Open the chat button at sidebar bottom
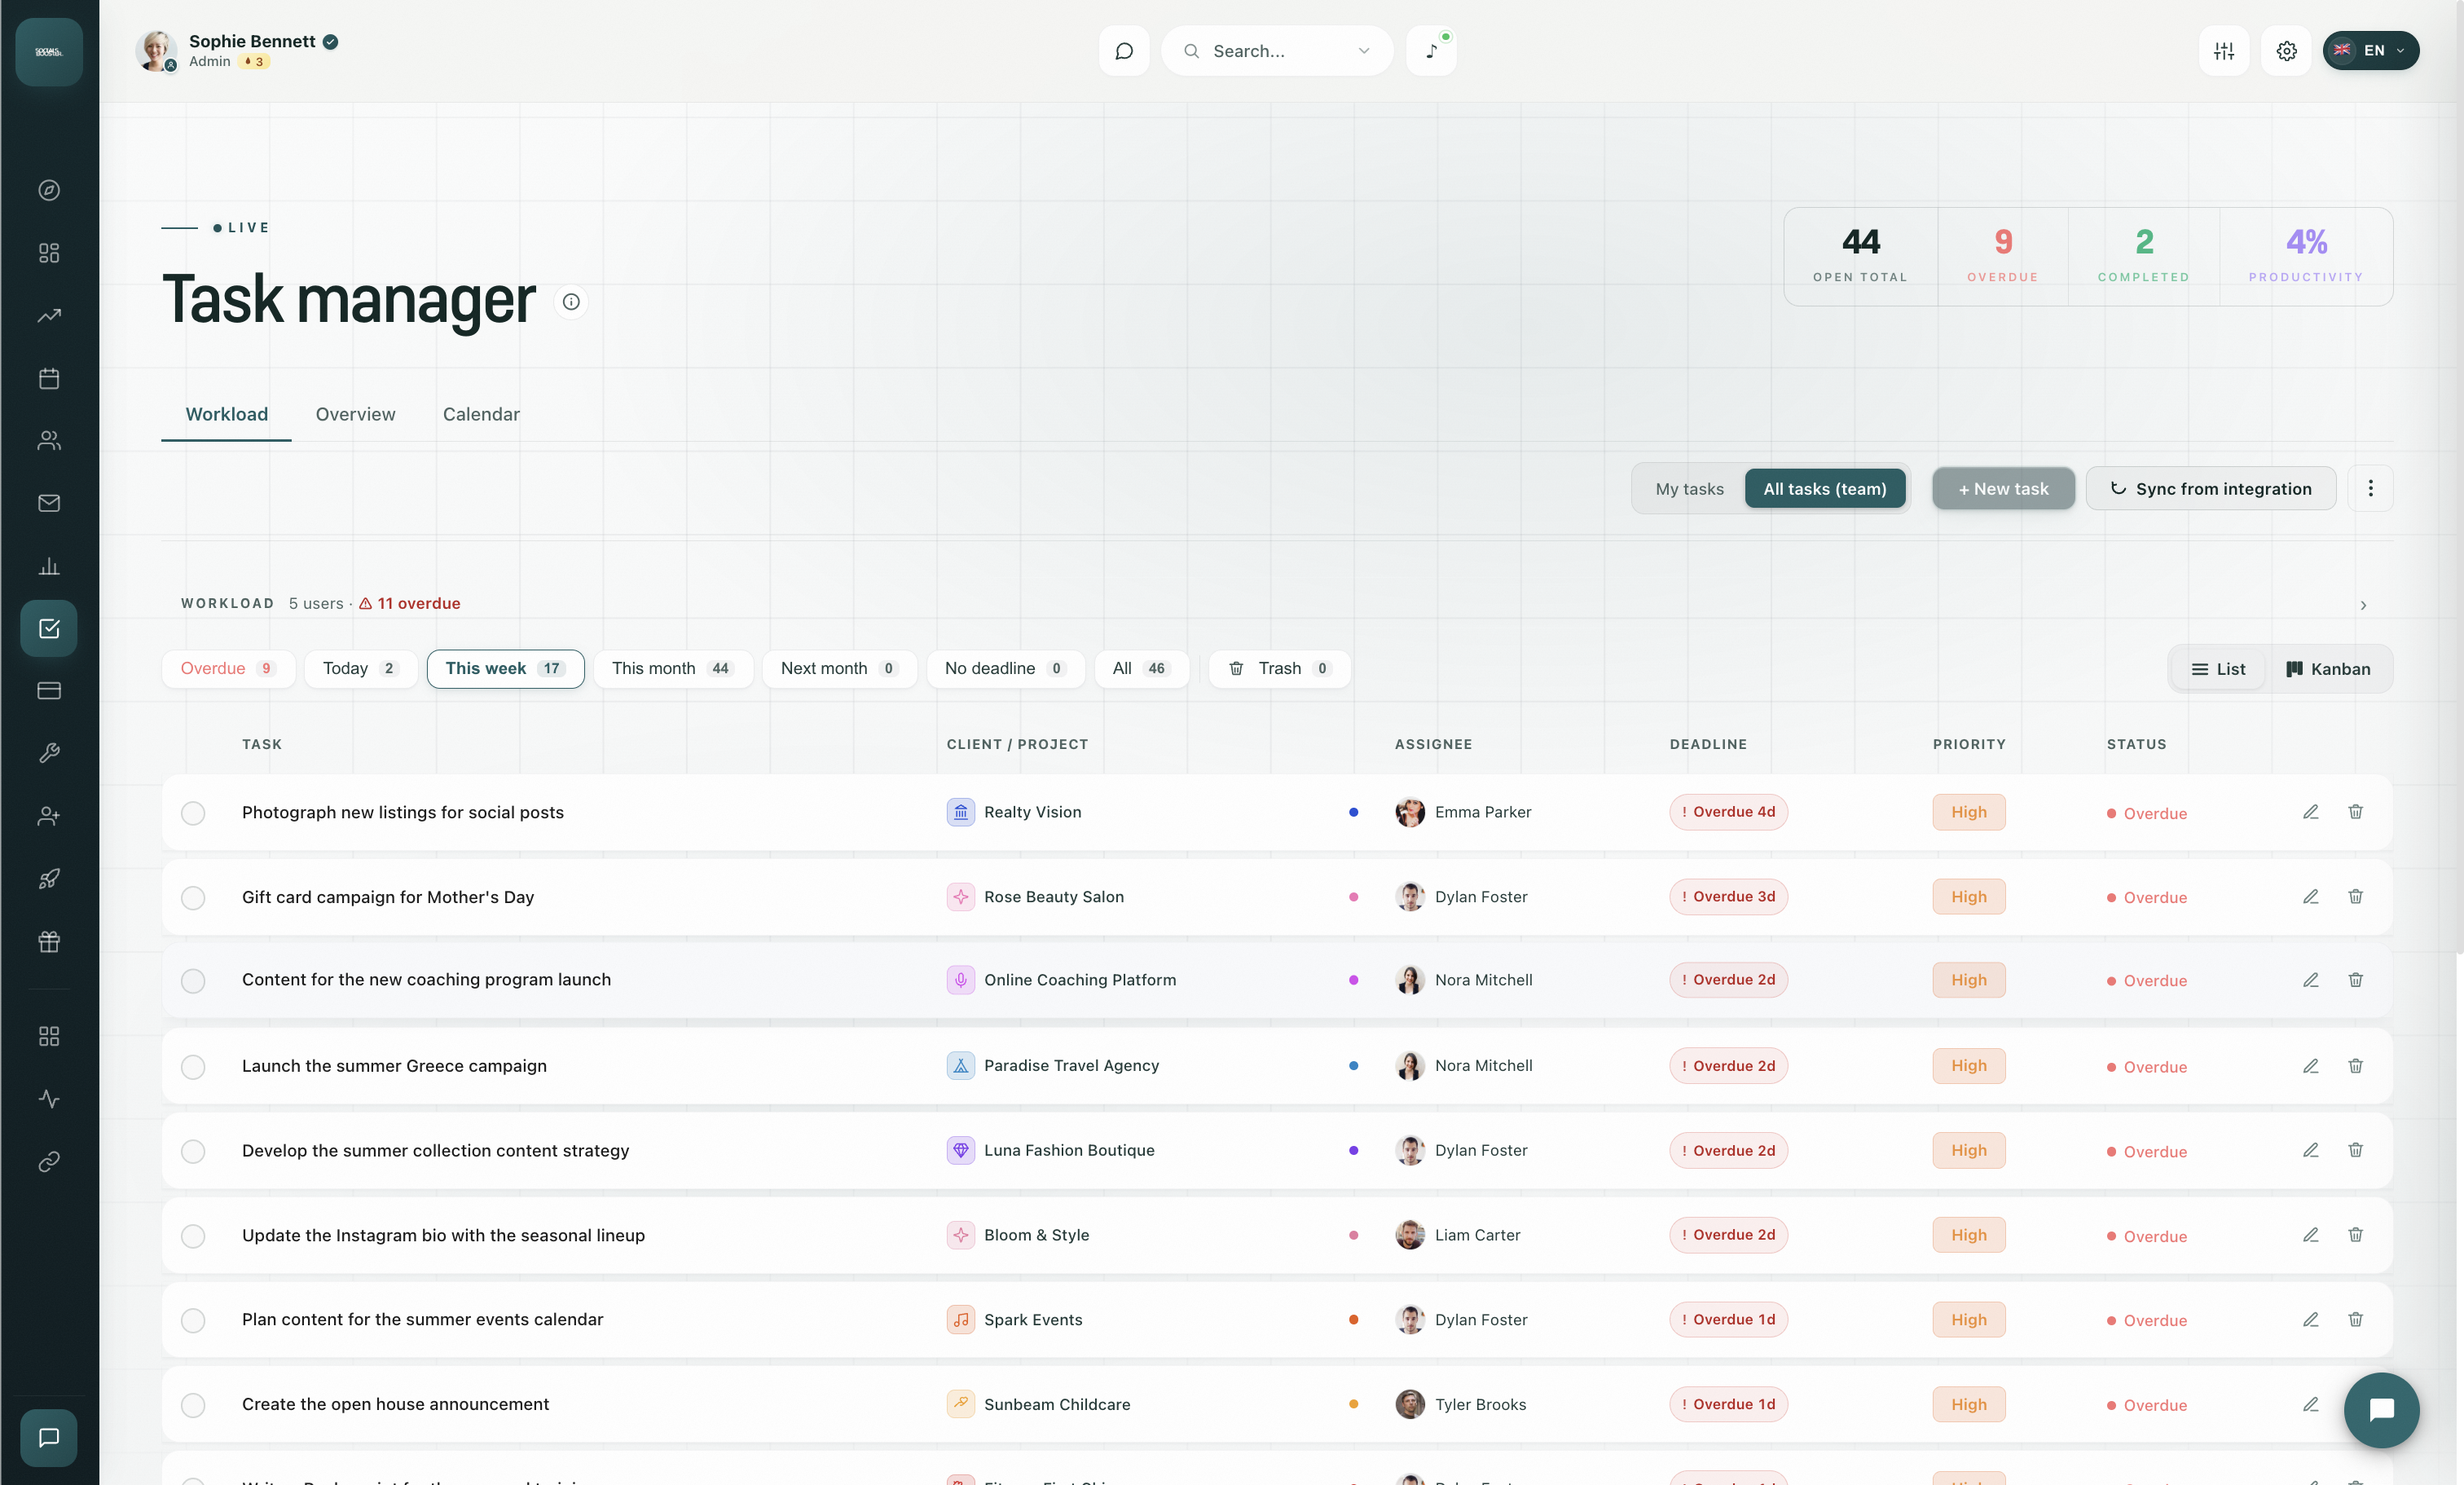The image size is (2464, 1485). point(49,1438)
